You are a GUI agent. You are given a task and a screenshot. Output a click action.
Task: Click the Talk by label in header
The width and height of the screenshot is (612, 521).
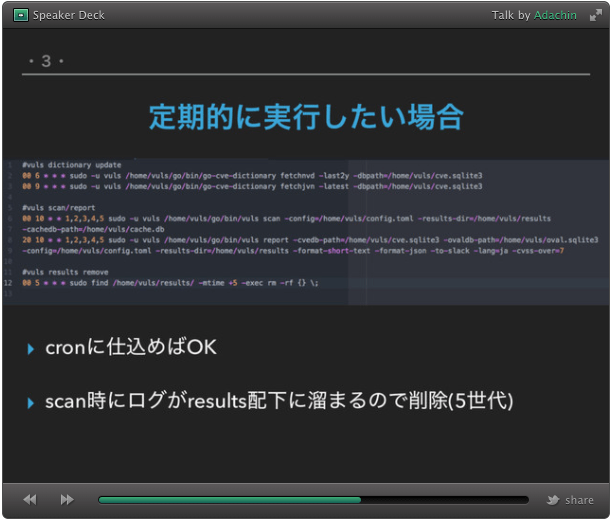pos(510,15)
